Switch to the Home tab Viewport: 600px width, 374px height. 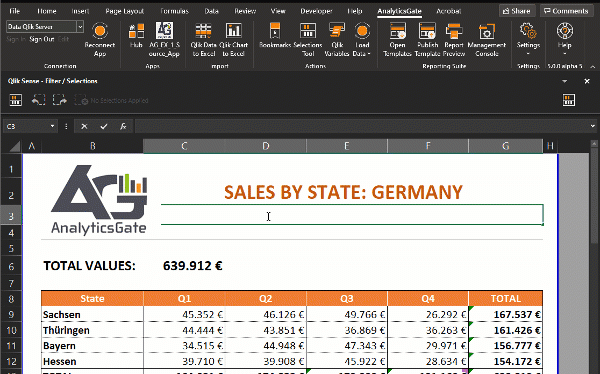coord(47,11)
